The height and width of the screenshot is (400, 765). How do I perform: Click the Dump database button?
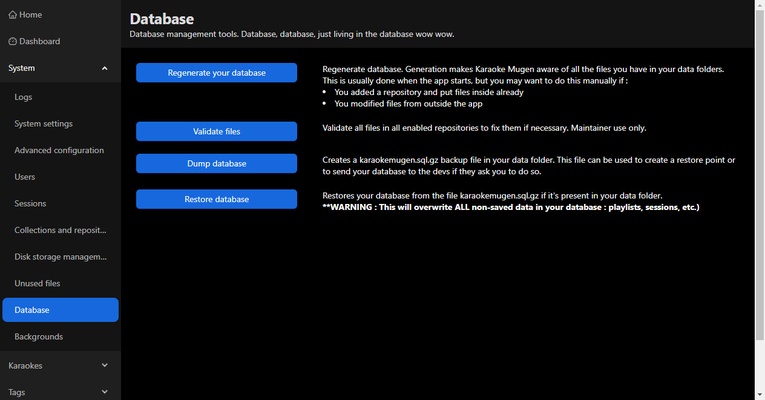[x=217, y=163]
